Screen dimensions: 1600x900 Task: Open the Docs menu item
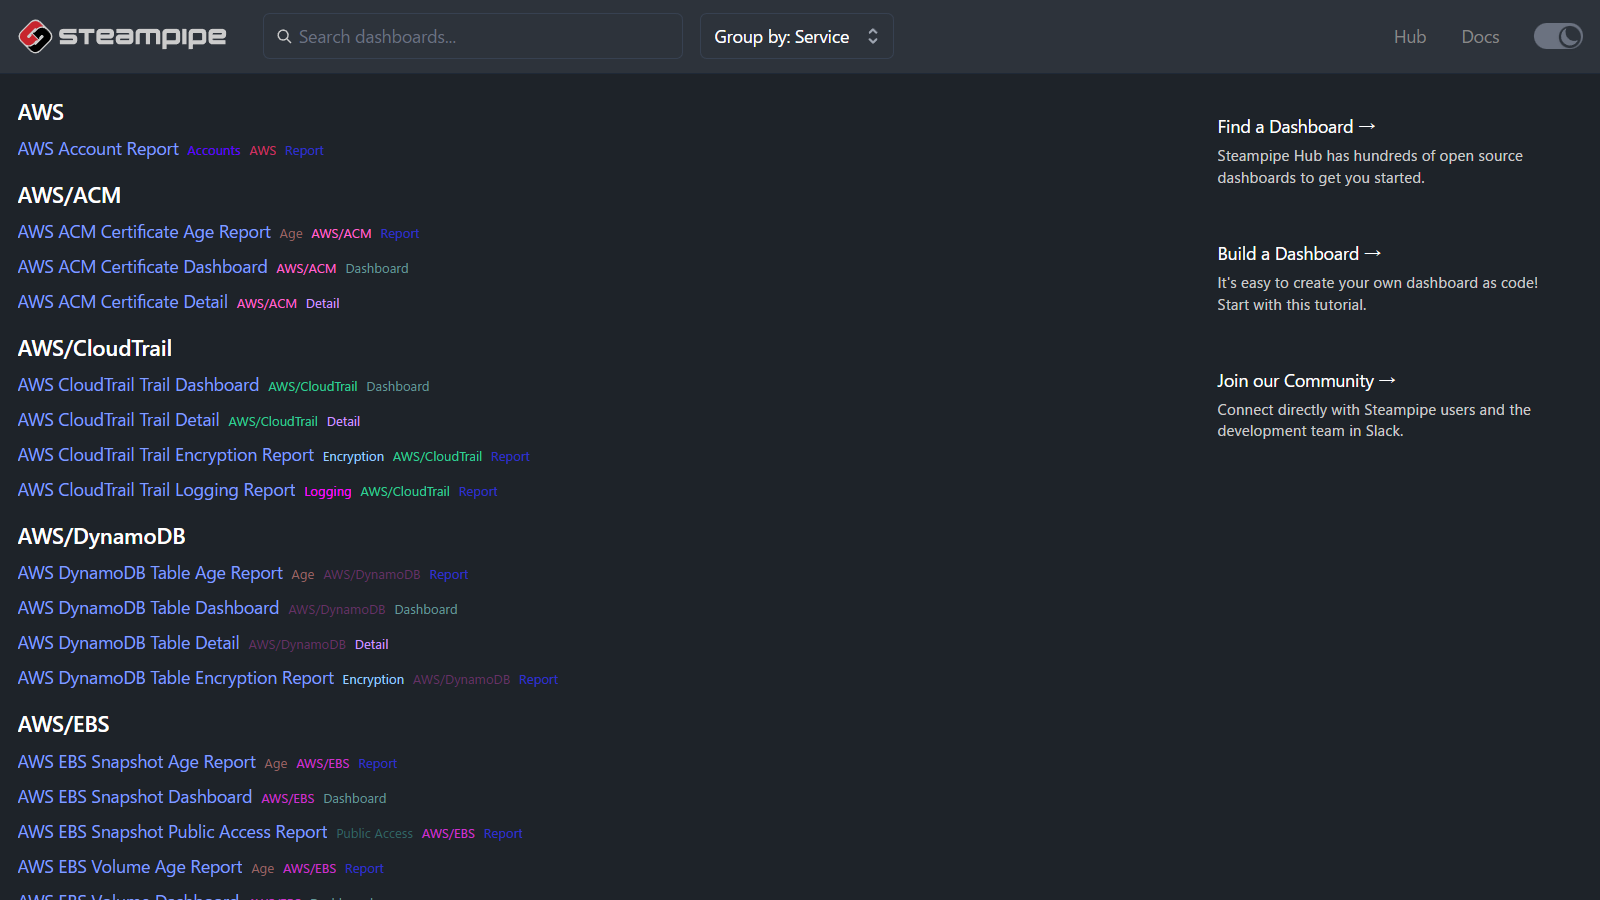(x=1479, y=37)
